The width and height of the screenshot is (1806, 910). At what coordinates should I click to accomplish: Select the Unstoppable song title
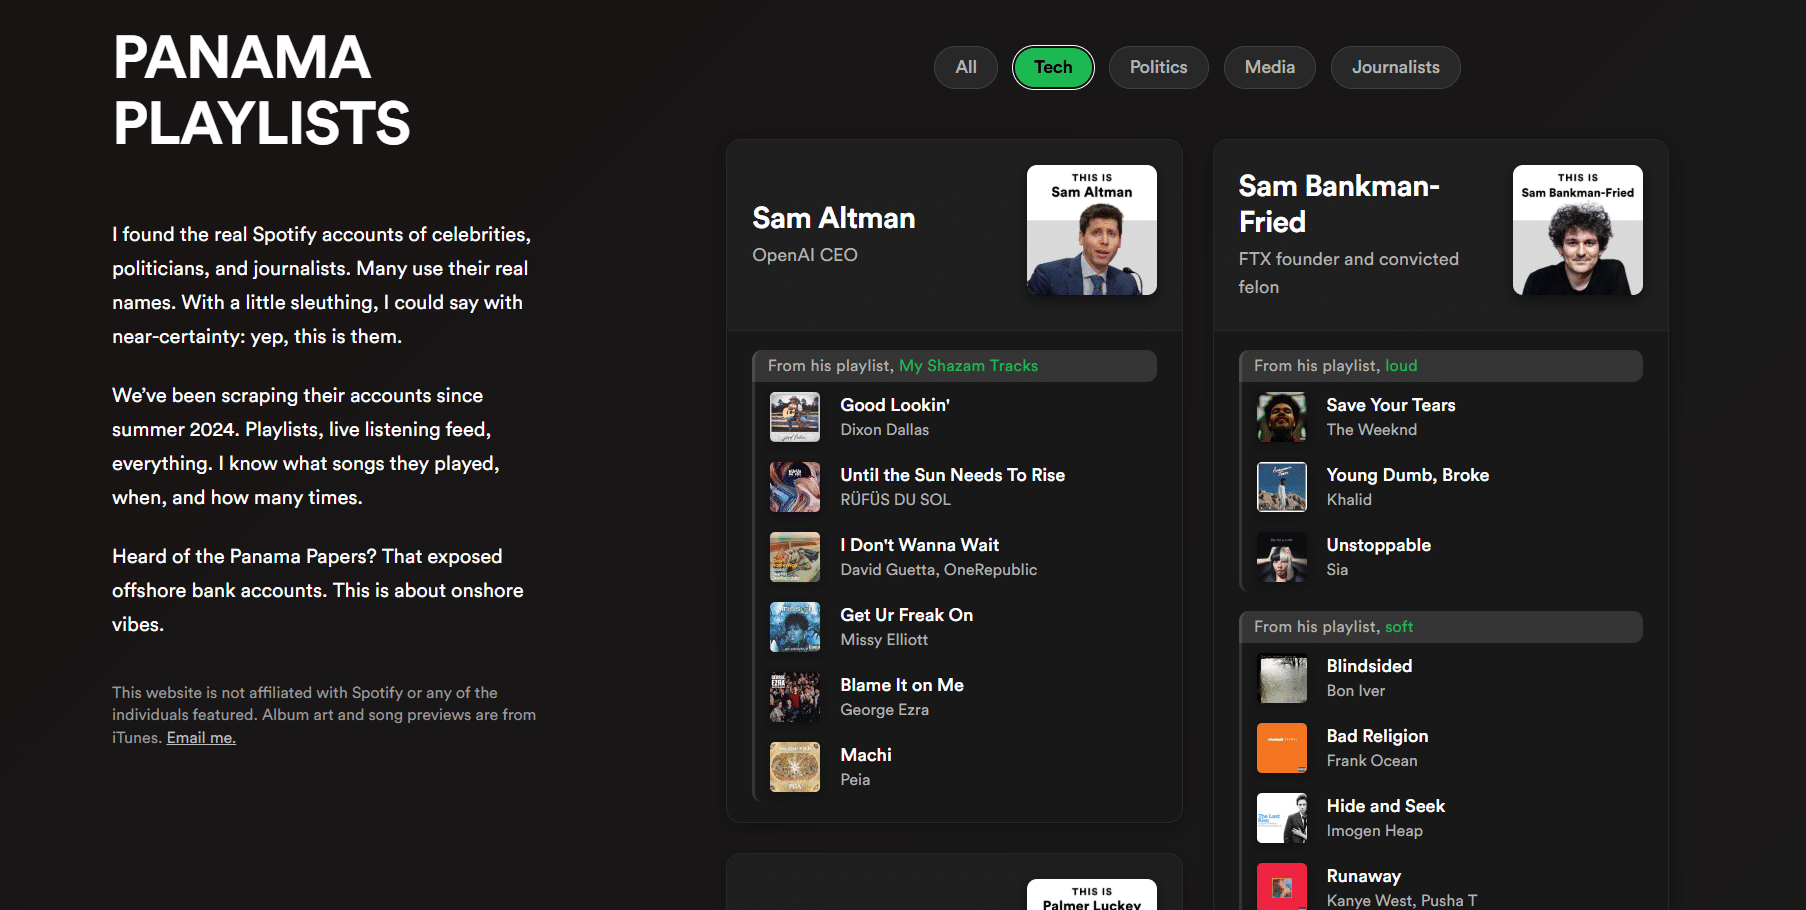click(1378, 545)
